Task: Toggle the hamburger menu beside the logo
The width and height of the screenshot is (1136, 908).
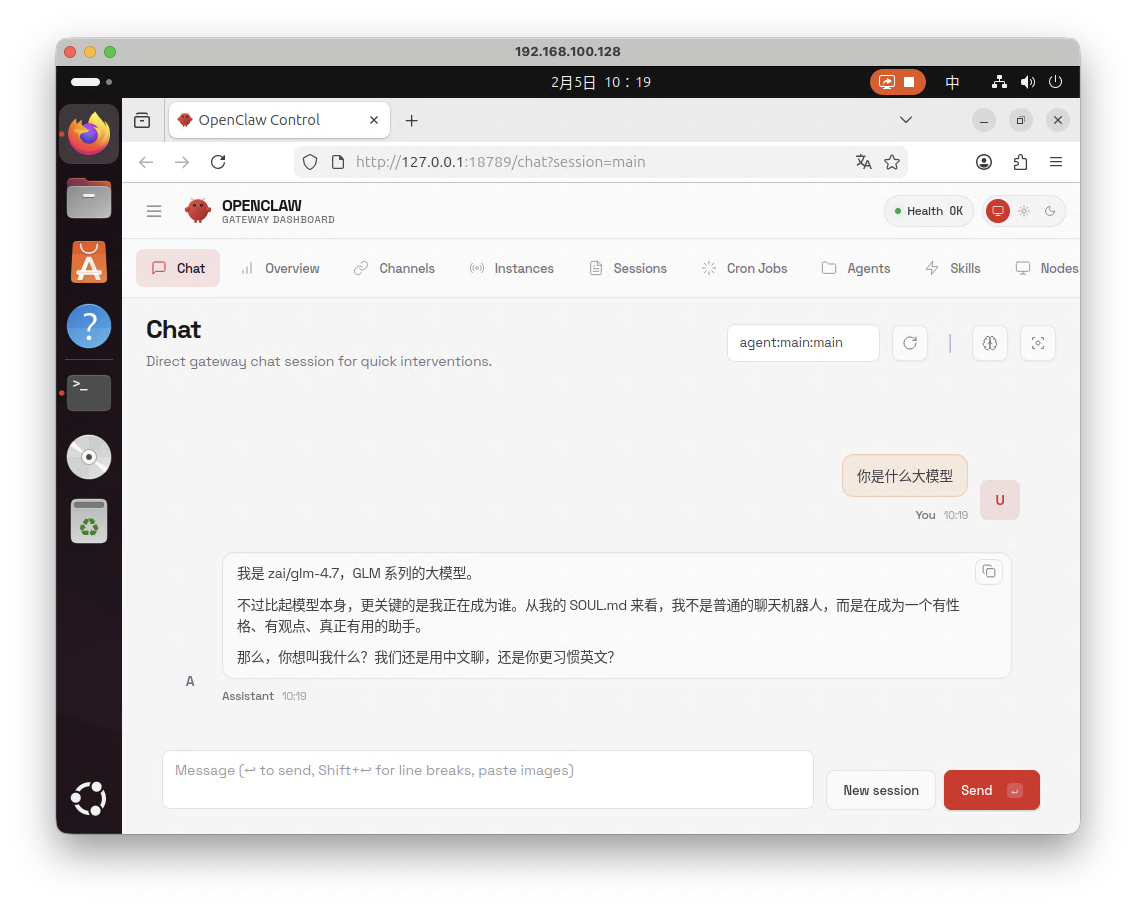Action: [154, 211]
